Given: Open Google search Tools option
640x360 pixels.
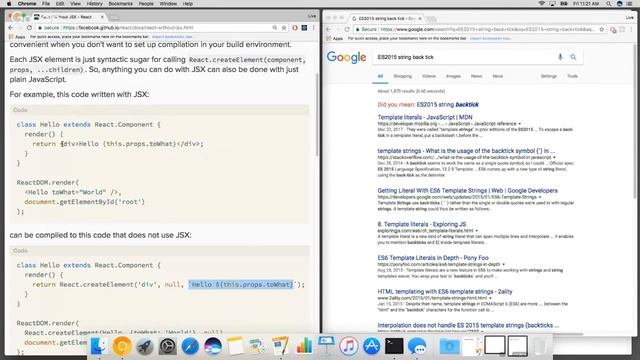Looking at the screenshot, I should [572, 76].
